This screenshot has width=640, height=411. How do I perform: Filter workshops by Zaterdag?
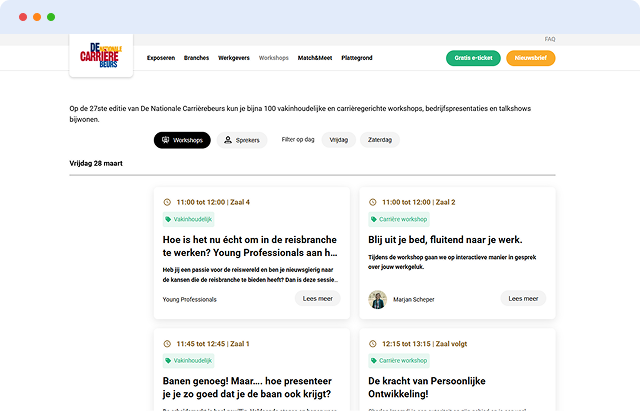coord(379,141)
